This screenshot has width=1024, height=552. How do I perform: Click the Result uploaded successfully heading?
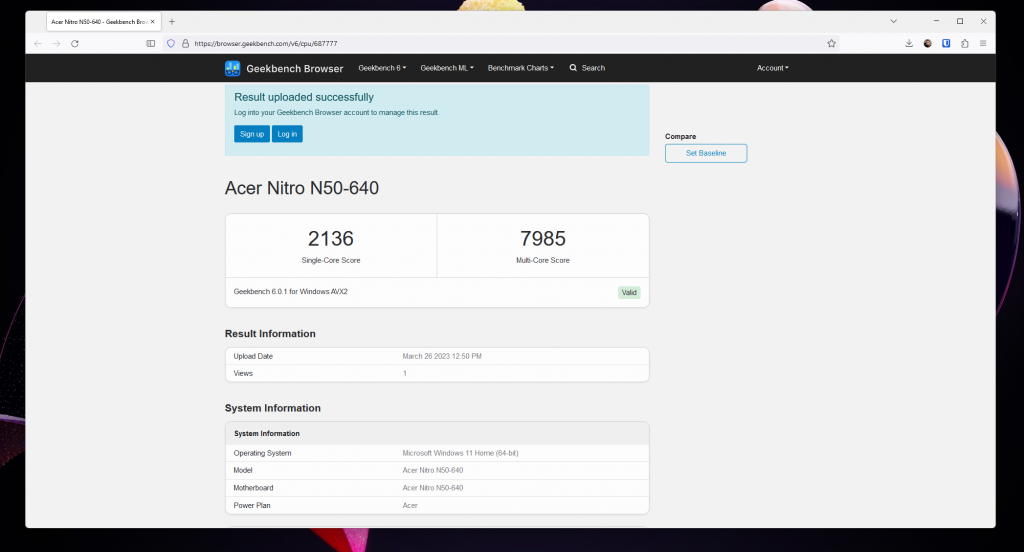pos(304,97)
